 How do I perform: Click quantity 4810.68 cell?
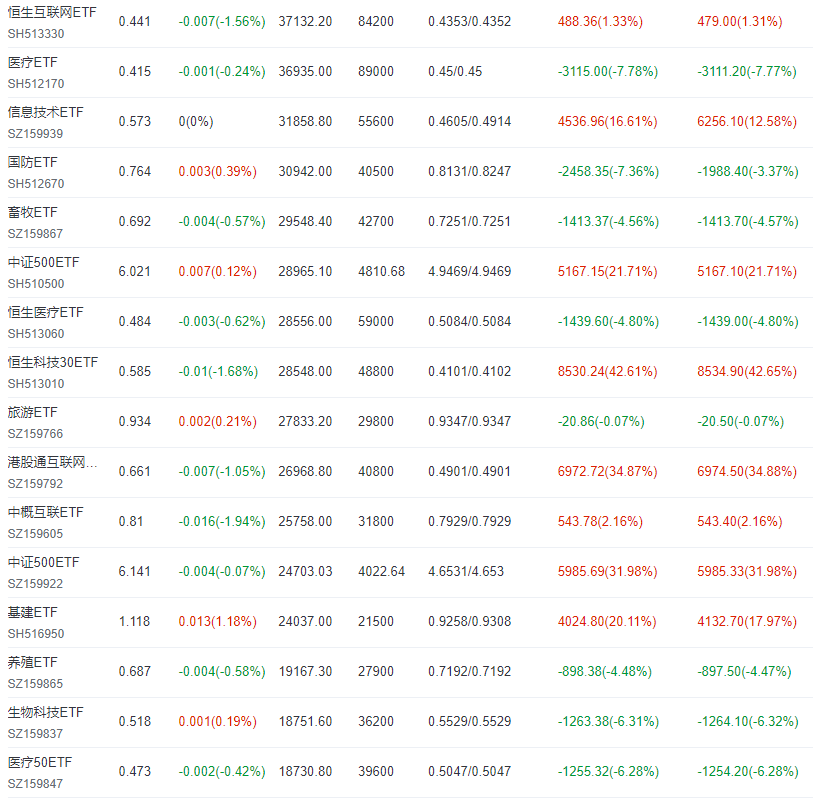click(x=381, y=272)
